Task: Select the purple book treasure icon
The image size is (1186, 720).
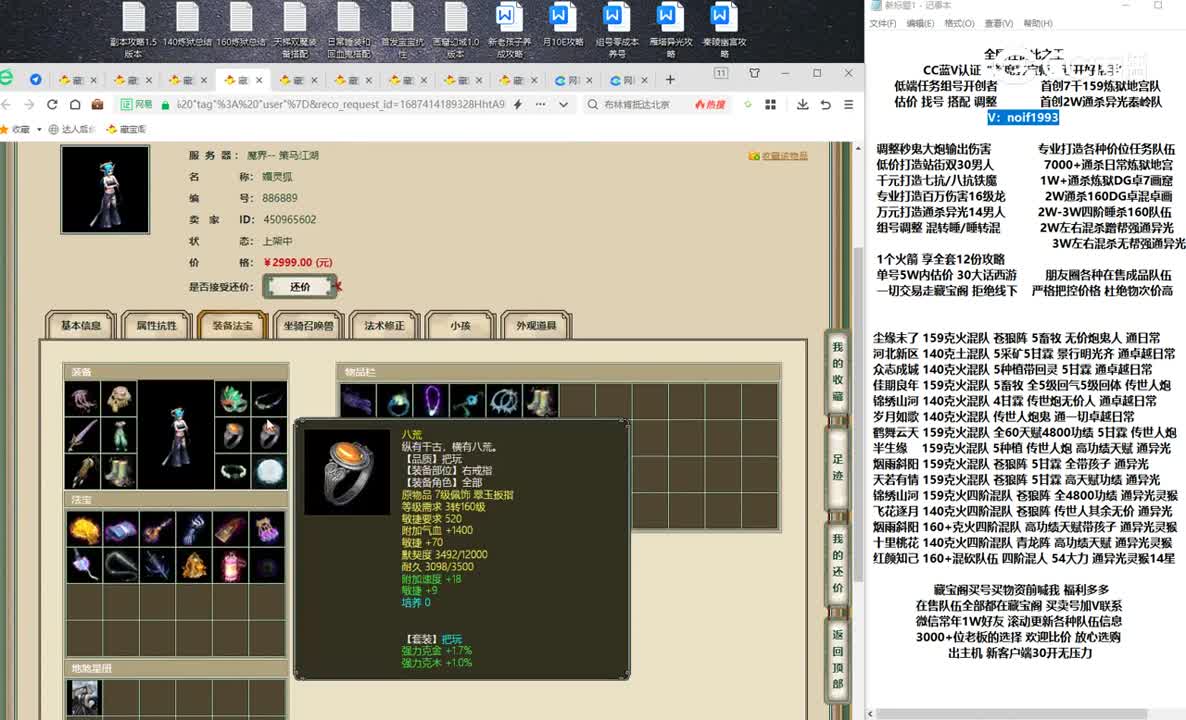Action: coord(120,529)
